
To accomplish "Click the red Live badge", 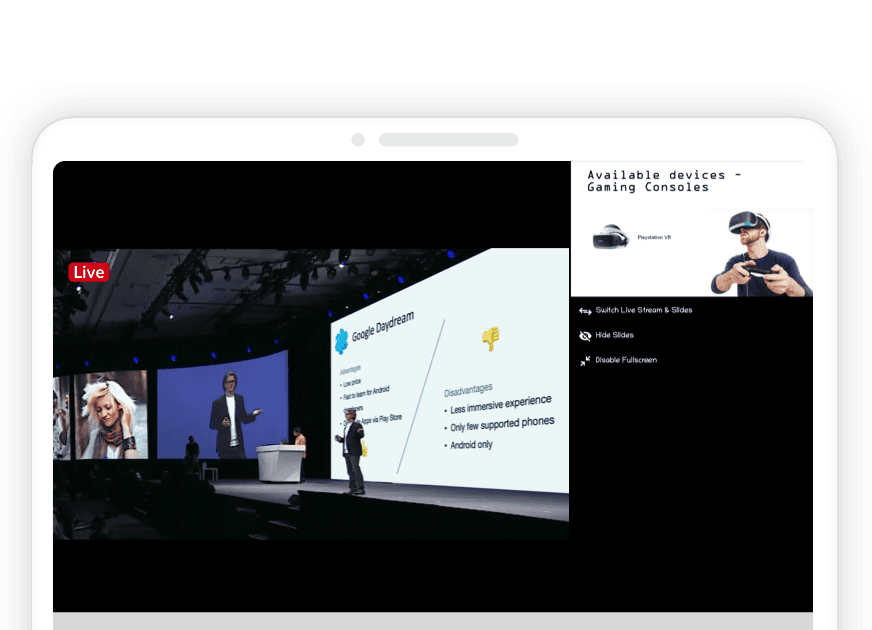I will (88, 272).
